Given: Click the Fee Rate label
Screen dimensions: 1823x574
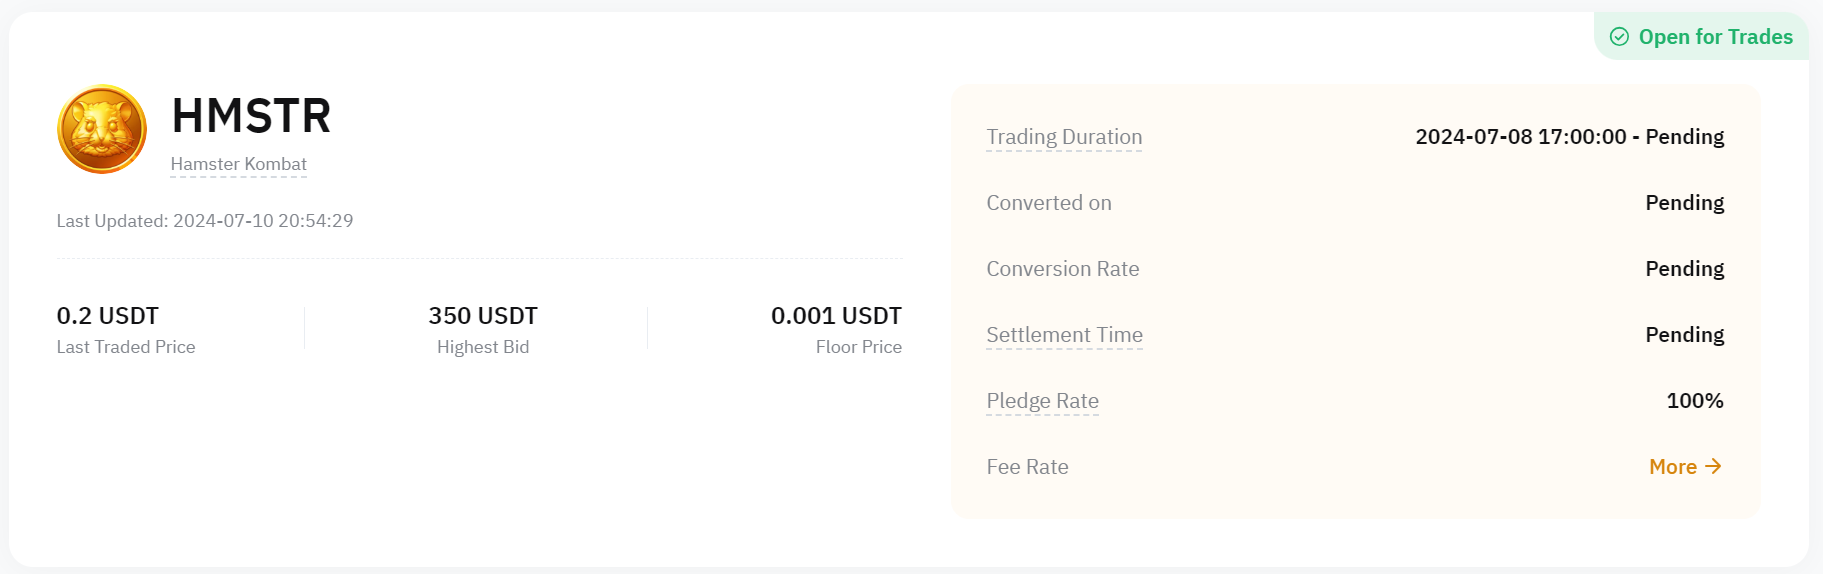Looking at the screenshot, I should pos(1027,467).
